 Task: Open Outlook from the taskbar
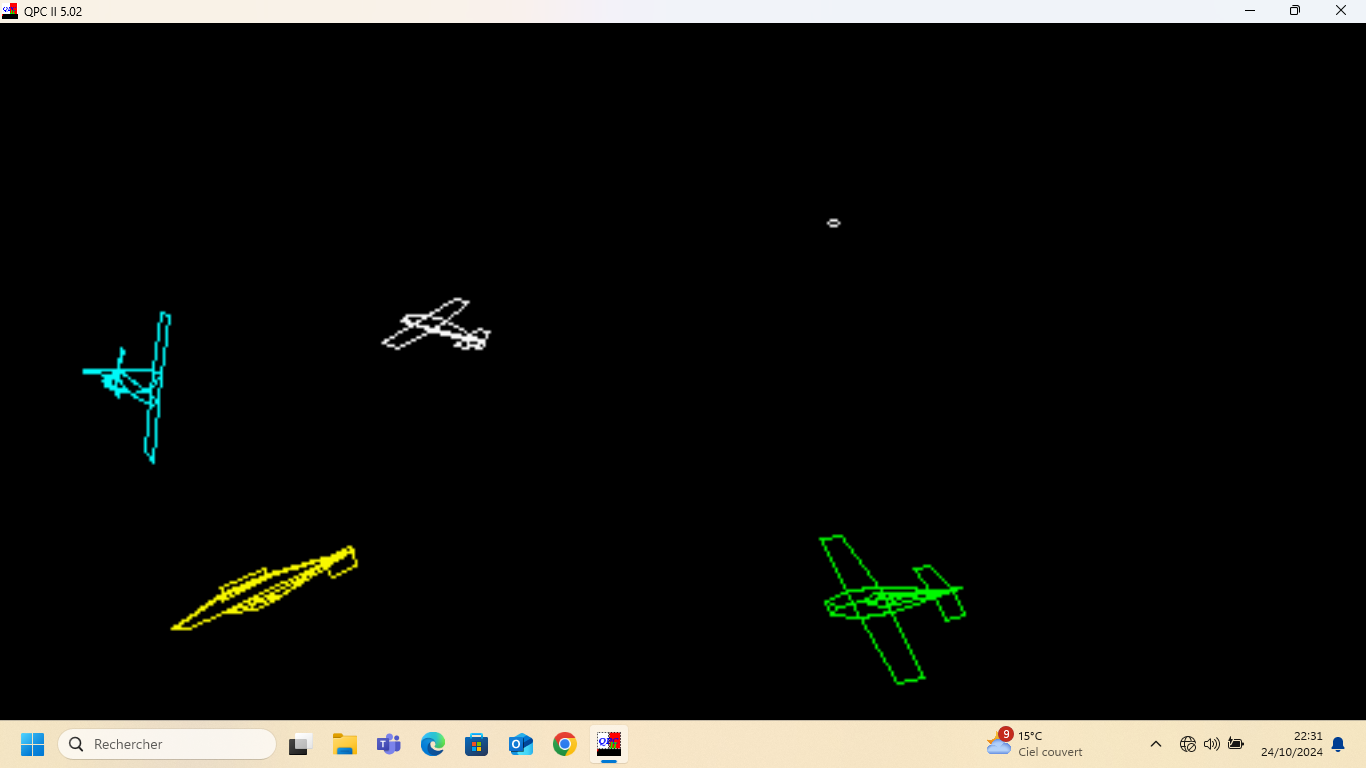(521, 744)
